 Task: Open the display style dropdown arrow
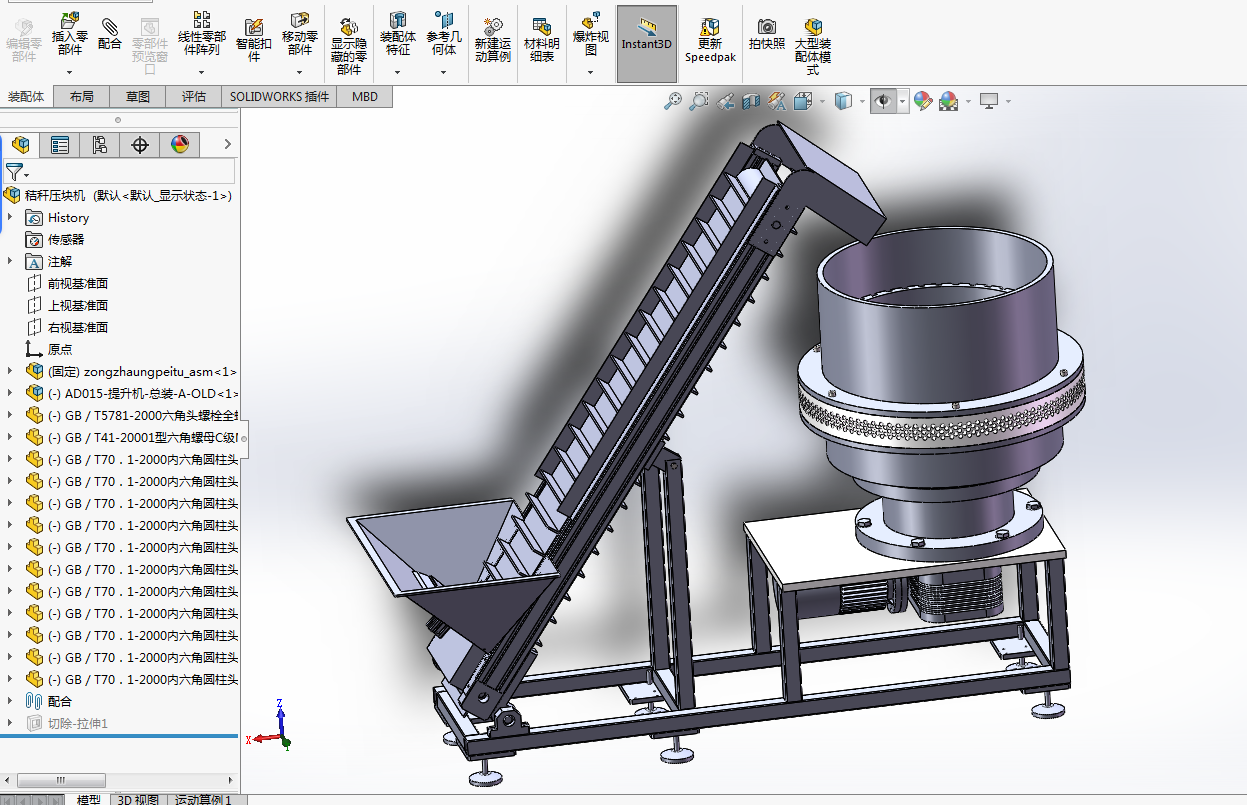click(862, 101)
